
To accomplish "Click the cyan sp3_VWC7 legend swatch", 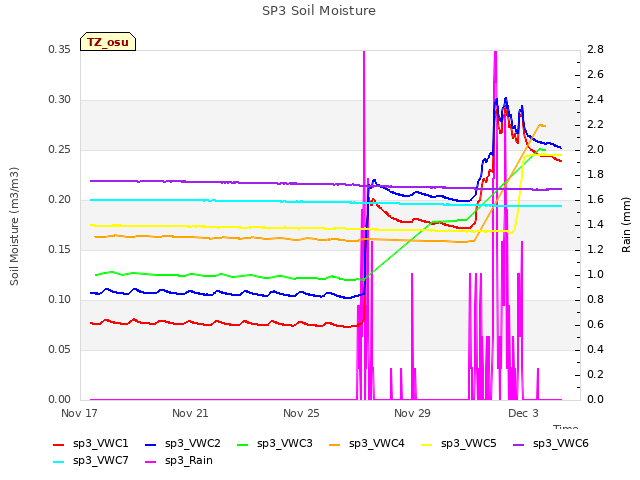I will [x=58, y=462].
